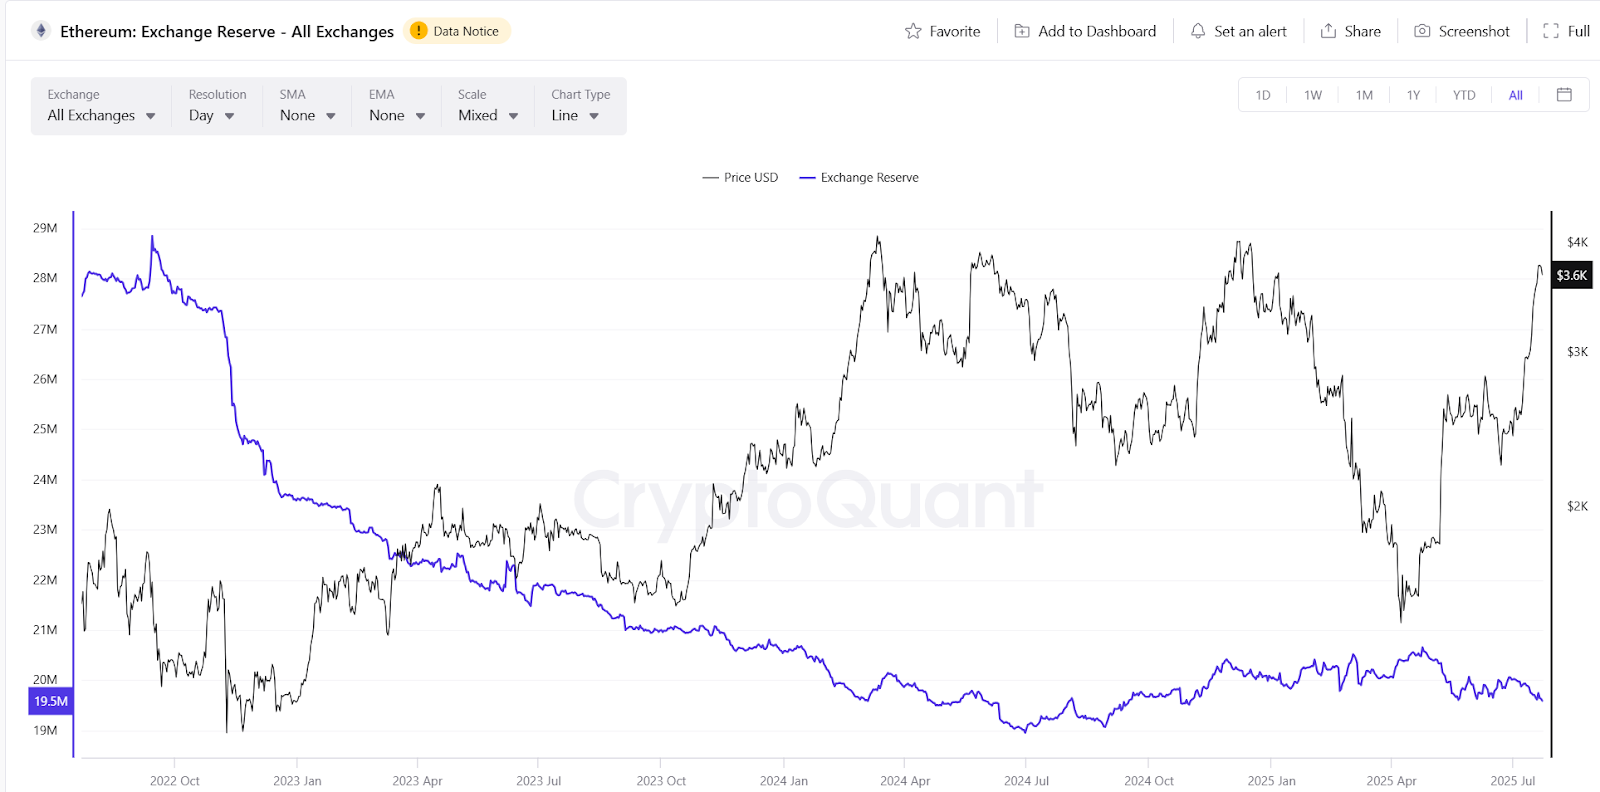This screenshot has width=1600, height=792.
Task: Click the Screenshot camera icon
Action: pyautogui.click(x=1422, y=31)
